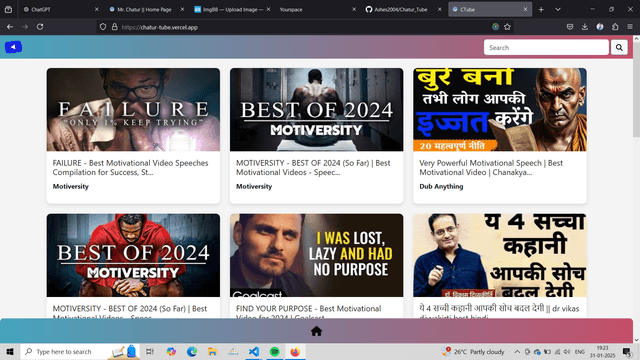Open the first row MOTIVERSITY BEST OF 2024 title
Viewport: 640px width, 360px height.
(313, 167)
